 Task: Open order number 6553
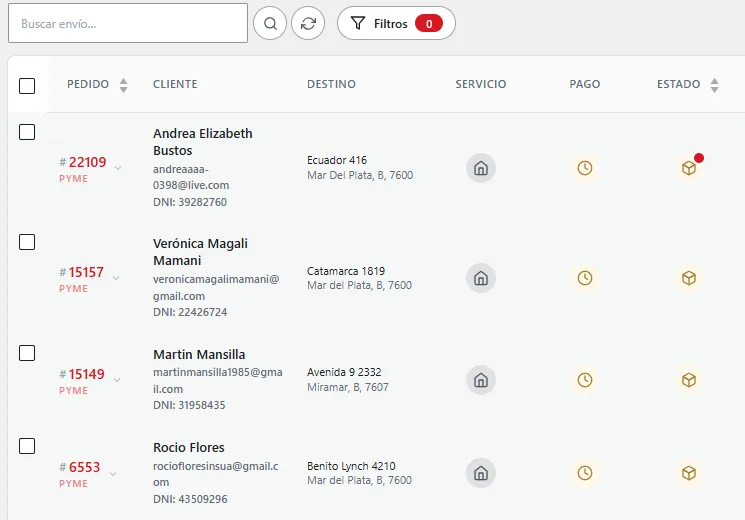click(85, 467)
